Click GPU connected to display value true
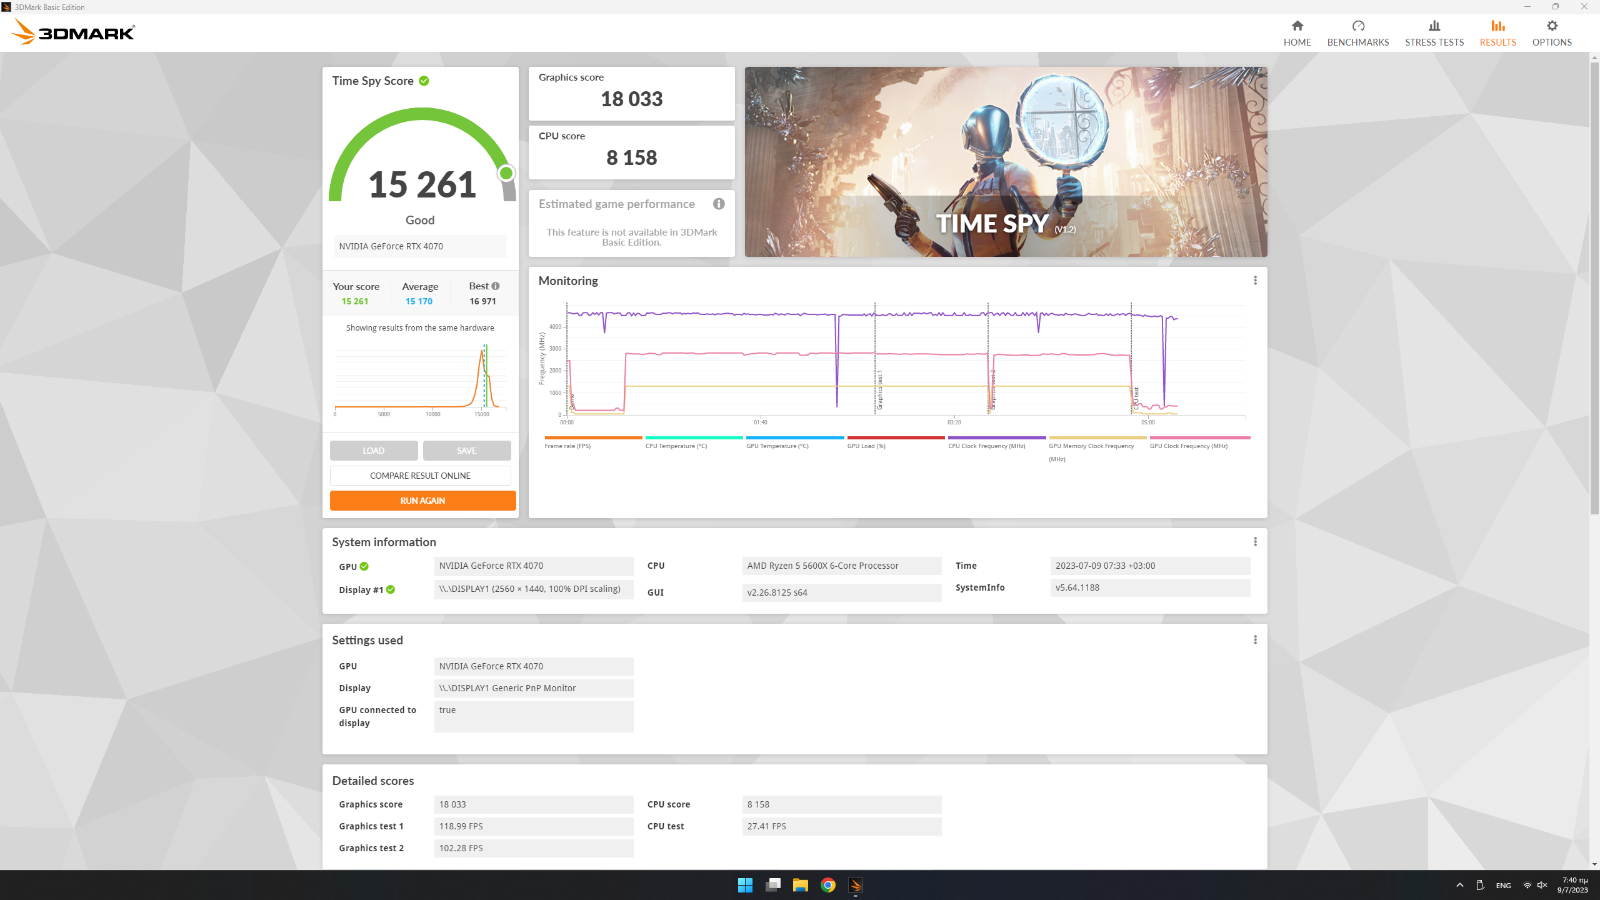This screenshot has height=900, width=1600. point(534,716)
